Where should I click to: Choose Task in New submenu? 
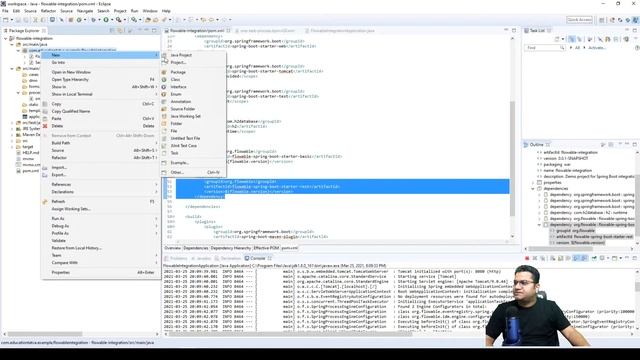(x=174, y=153)
